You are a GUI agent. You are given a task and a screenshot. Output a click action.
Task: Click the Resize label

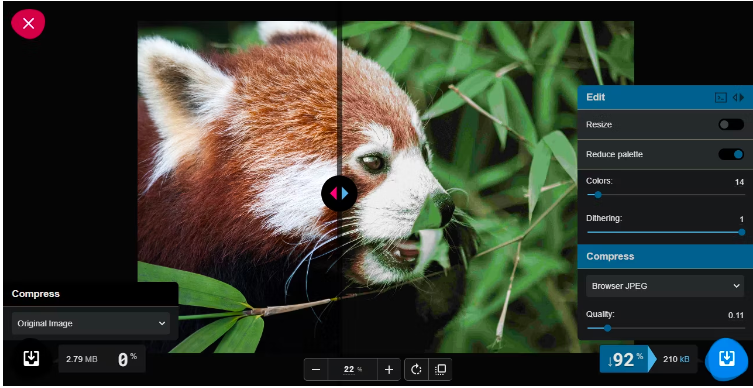(599, 125)
